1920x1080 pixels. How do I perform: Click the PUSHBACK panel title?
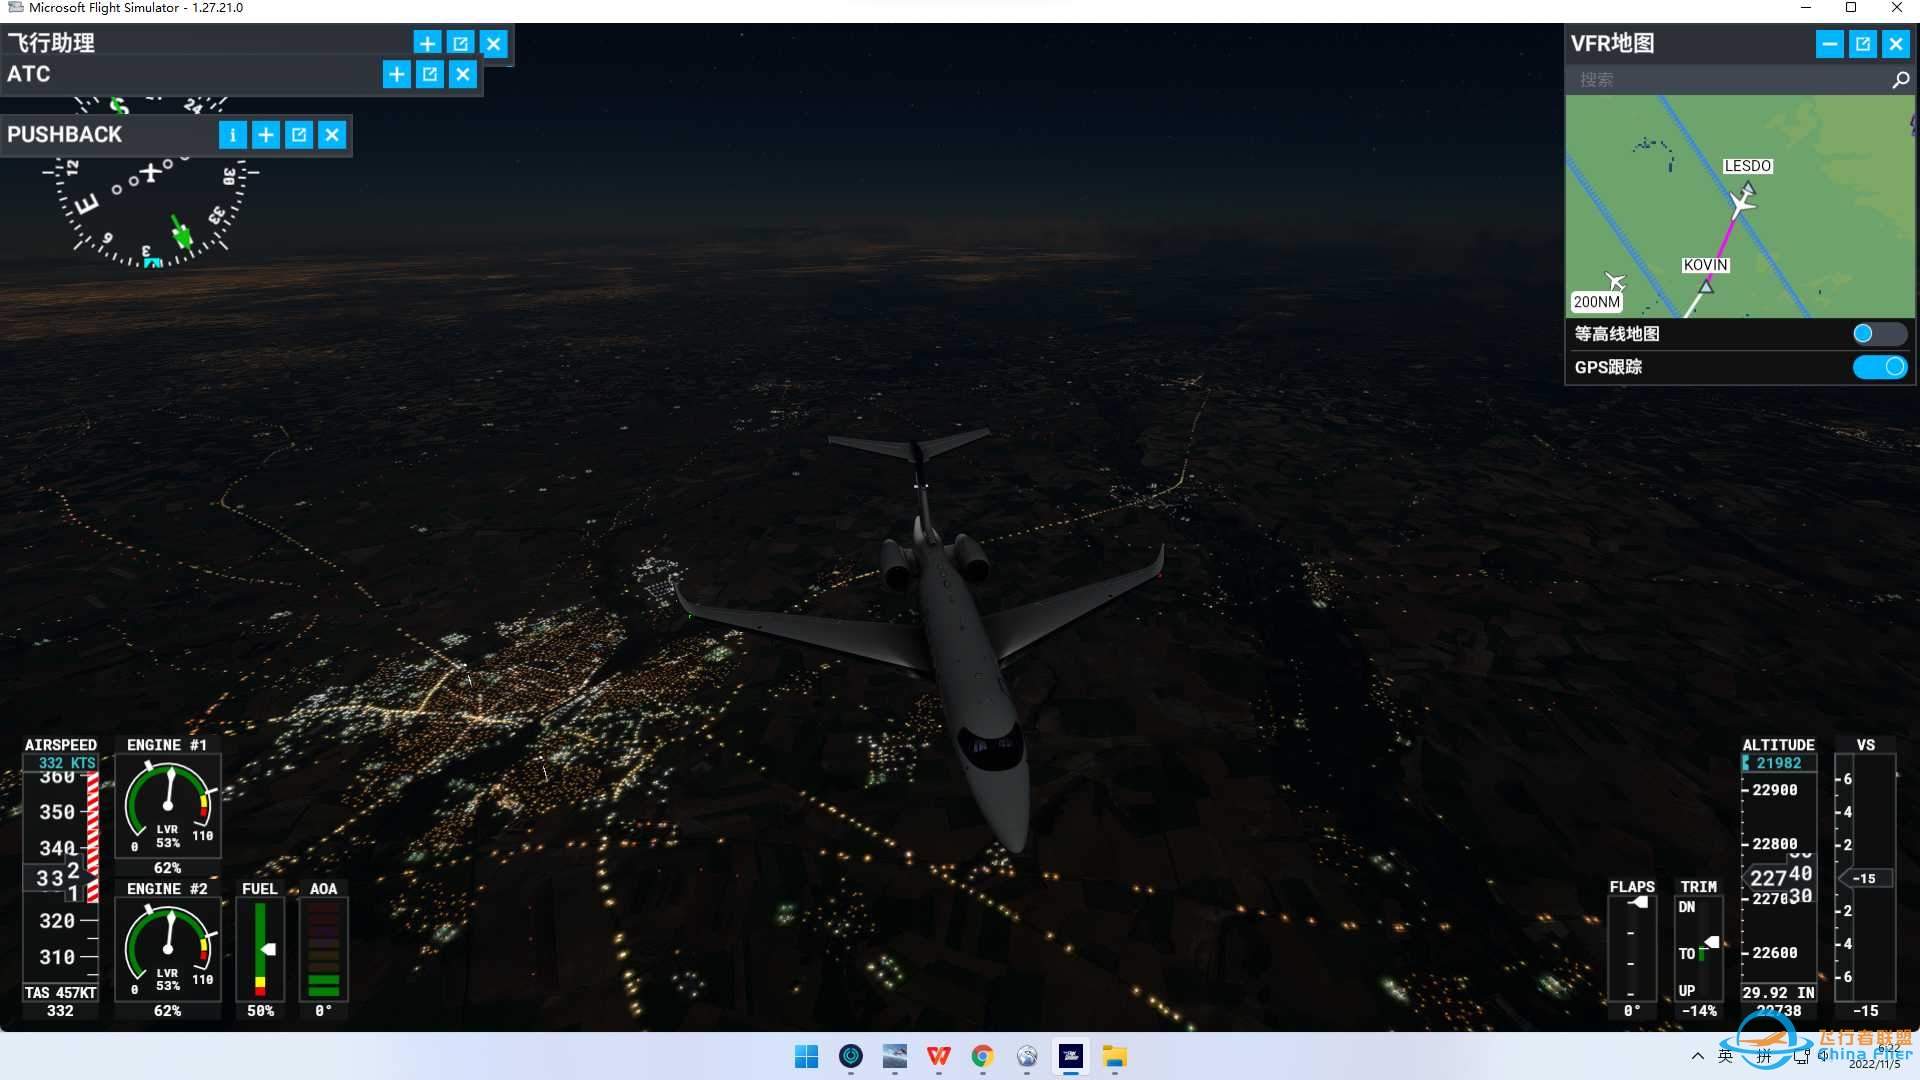[64, 135]
